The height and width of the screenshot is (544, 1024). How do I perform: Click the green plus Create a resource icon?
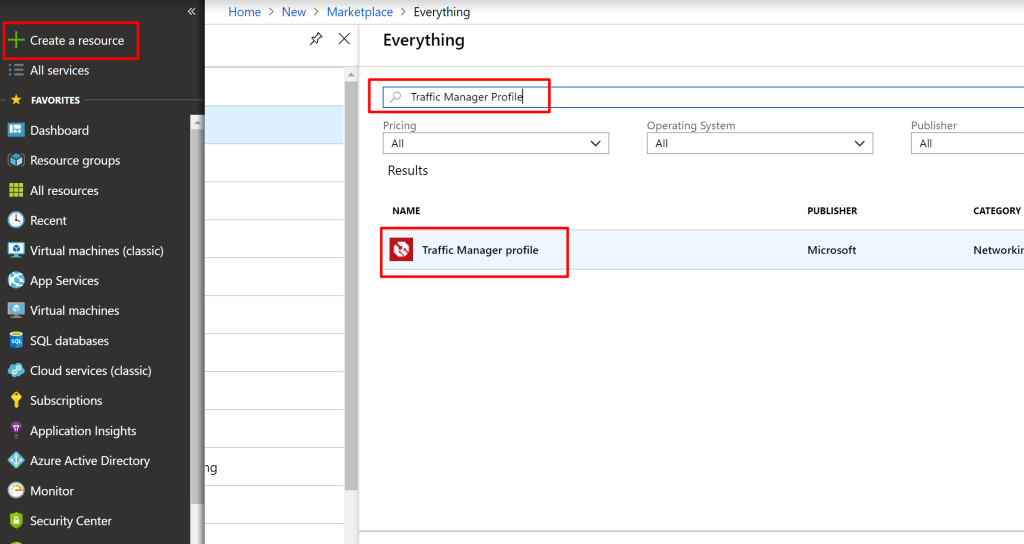point(16,40)
